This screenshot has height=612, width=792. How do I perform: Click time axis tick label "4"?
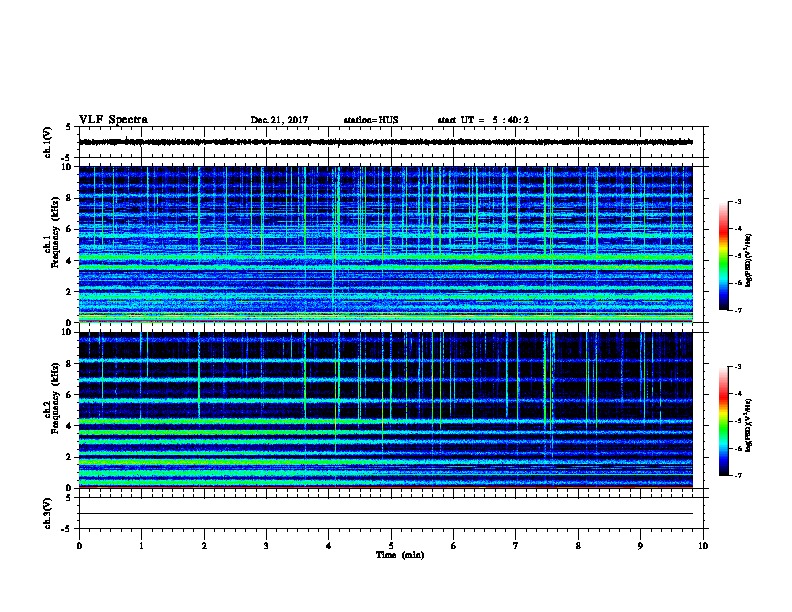329,546
